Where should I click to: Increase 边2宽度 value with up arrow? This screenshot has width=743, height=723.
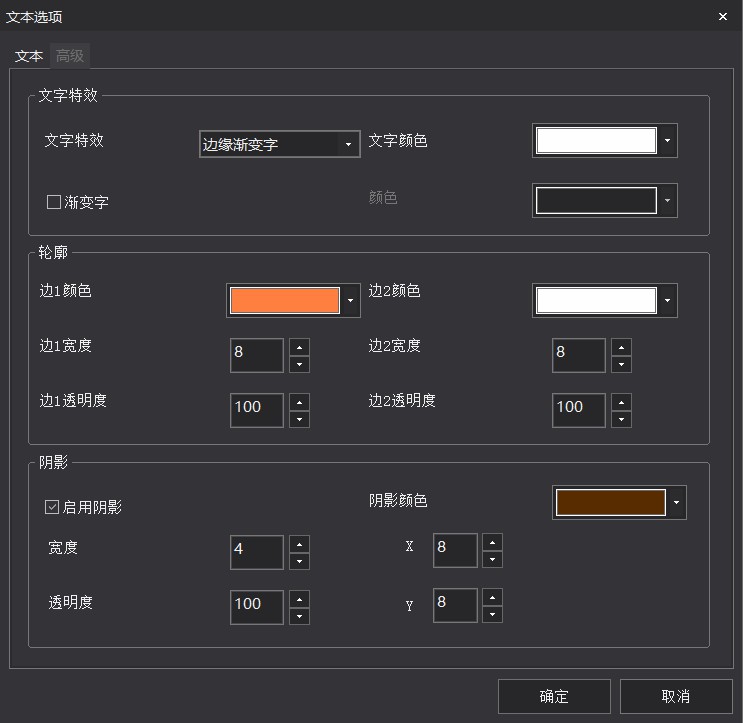click(x=621, y=347)
